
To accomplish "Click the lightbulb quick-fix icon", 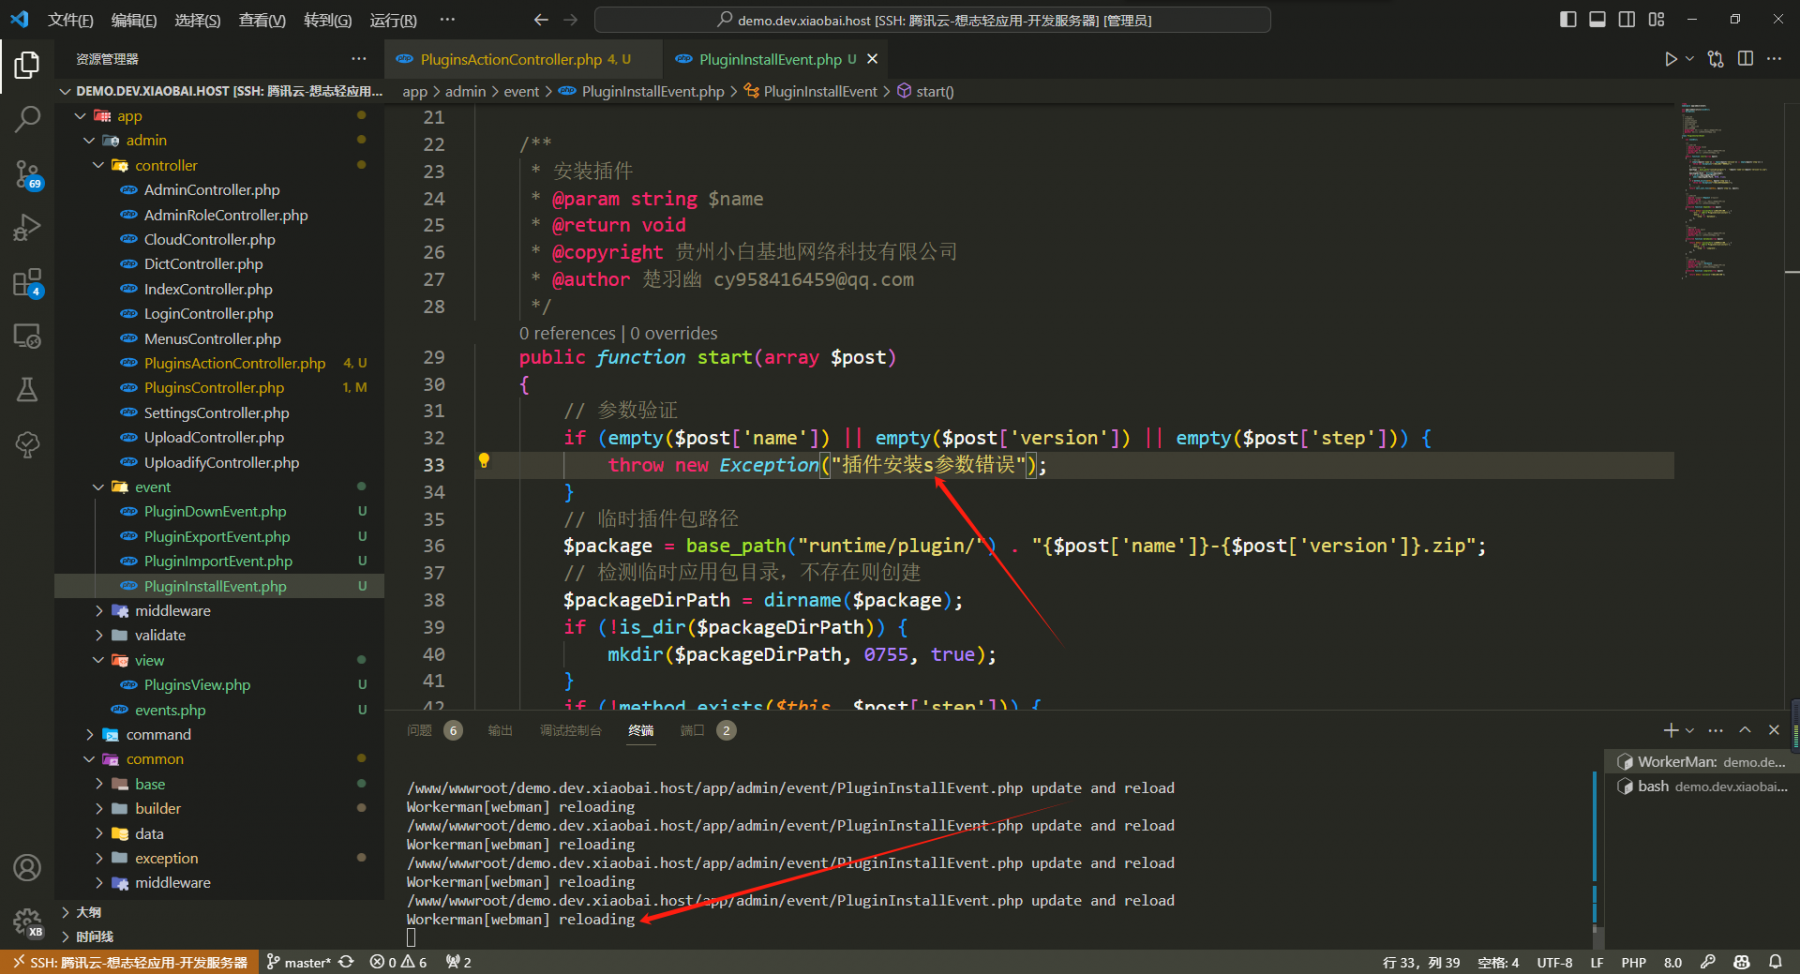I will (x=484, y=461).
